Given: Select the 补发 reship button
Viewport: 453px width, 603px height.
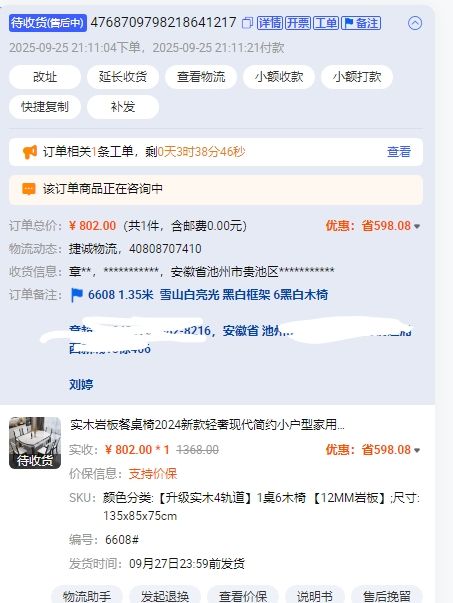Looking at the screenshot, I should point(123,107).
